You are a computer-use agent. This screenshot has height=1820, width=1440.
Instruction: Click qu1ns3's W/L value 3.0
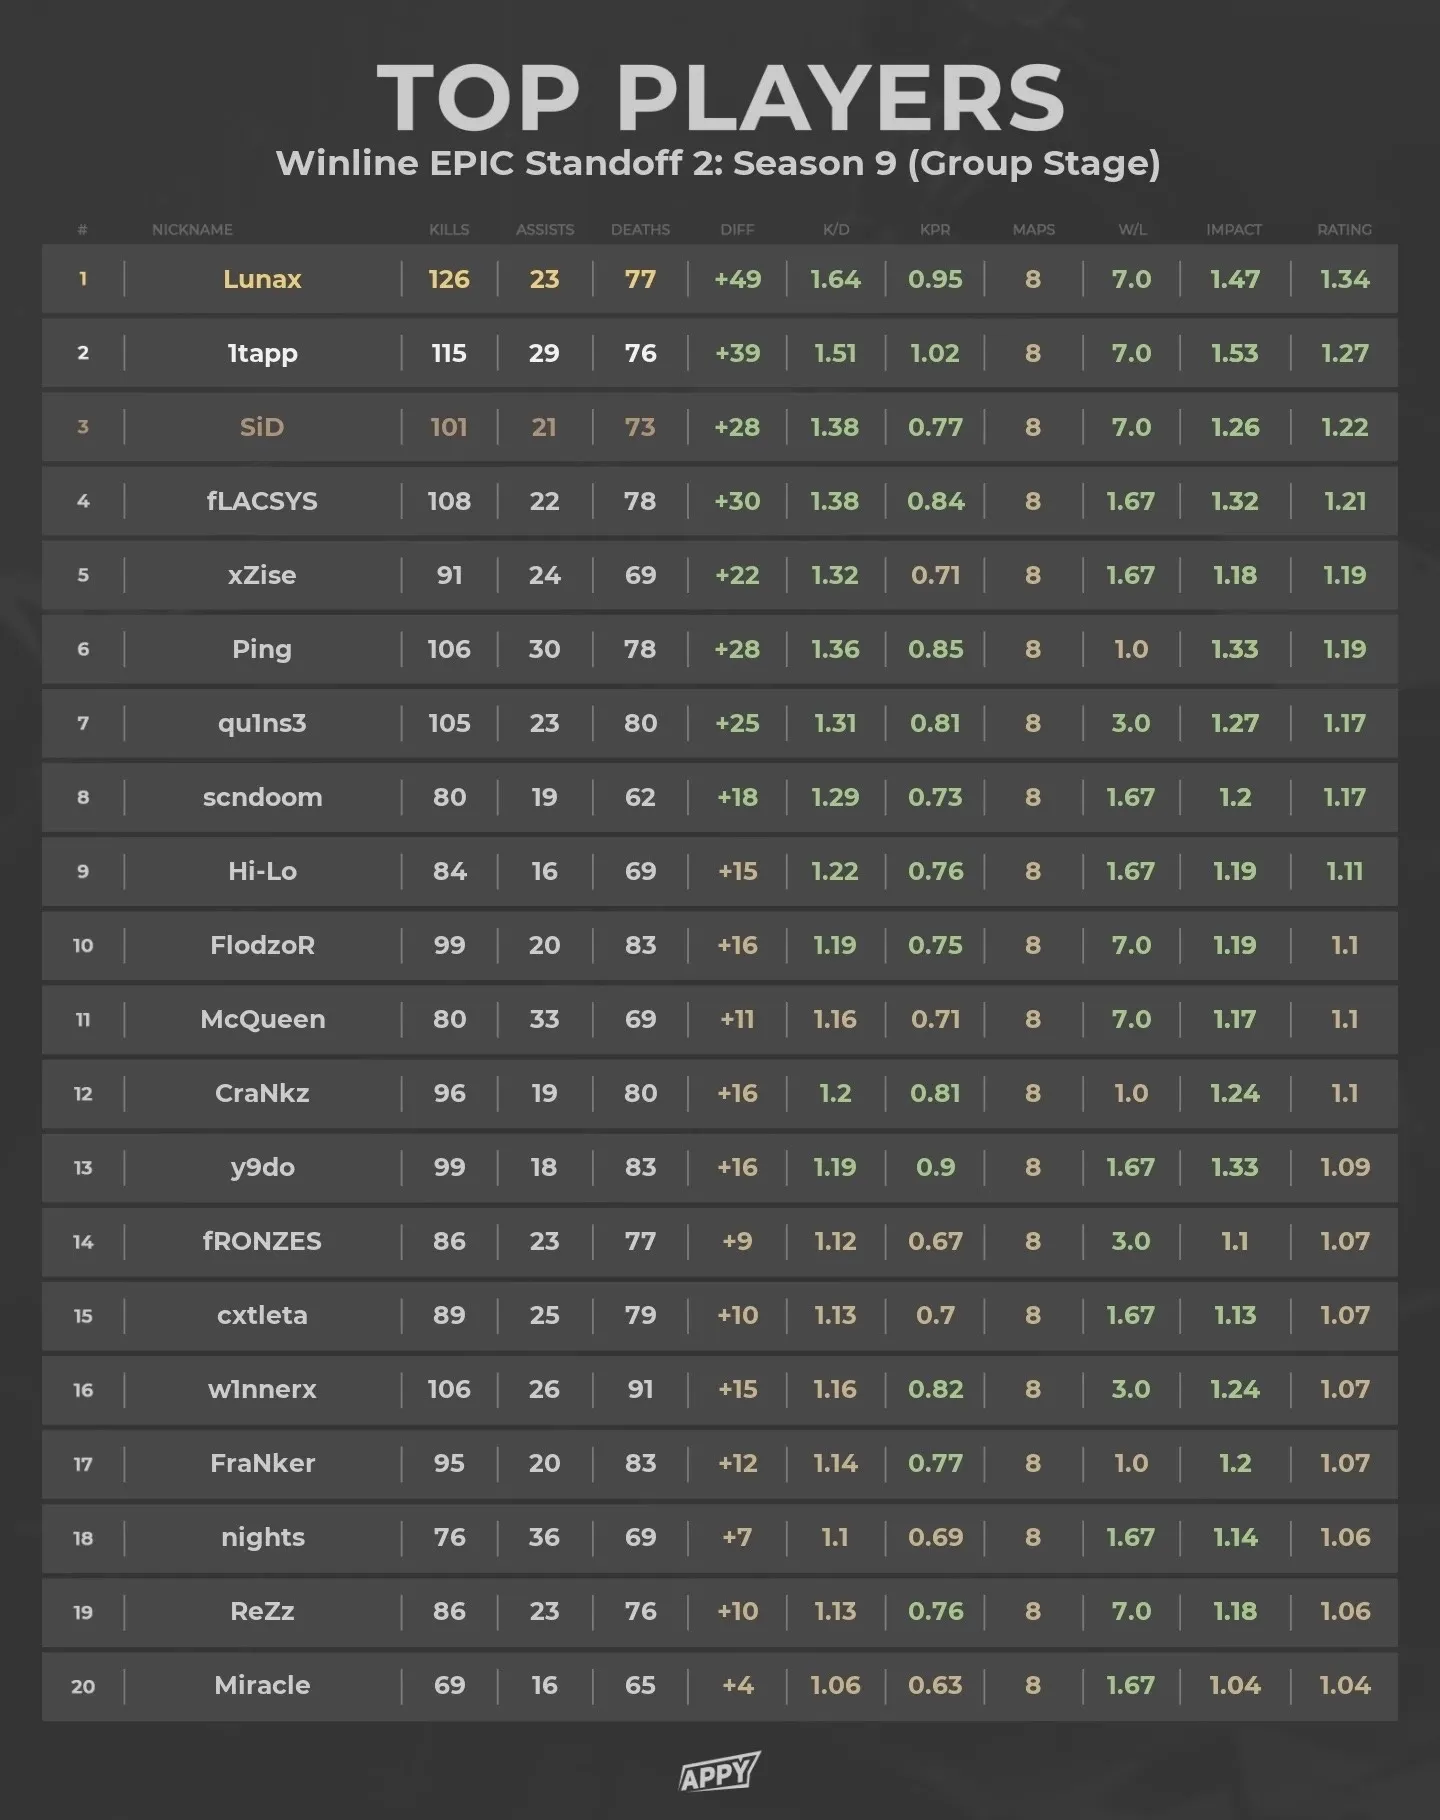(x=1132, y=723)
